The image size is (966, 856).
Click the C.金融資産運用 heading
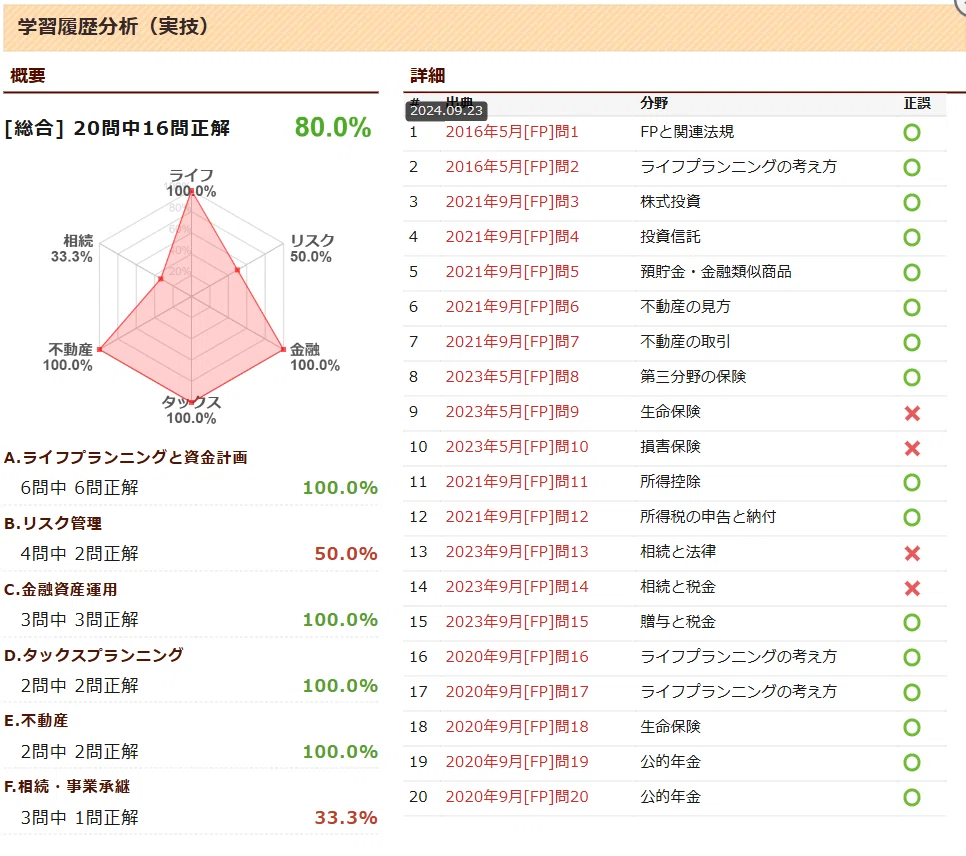click(60, 589)
